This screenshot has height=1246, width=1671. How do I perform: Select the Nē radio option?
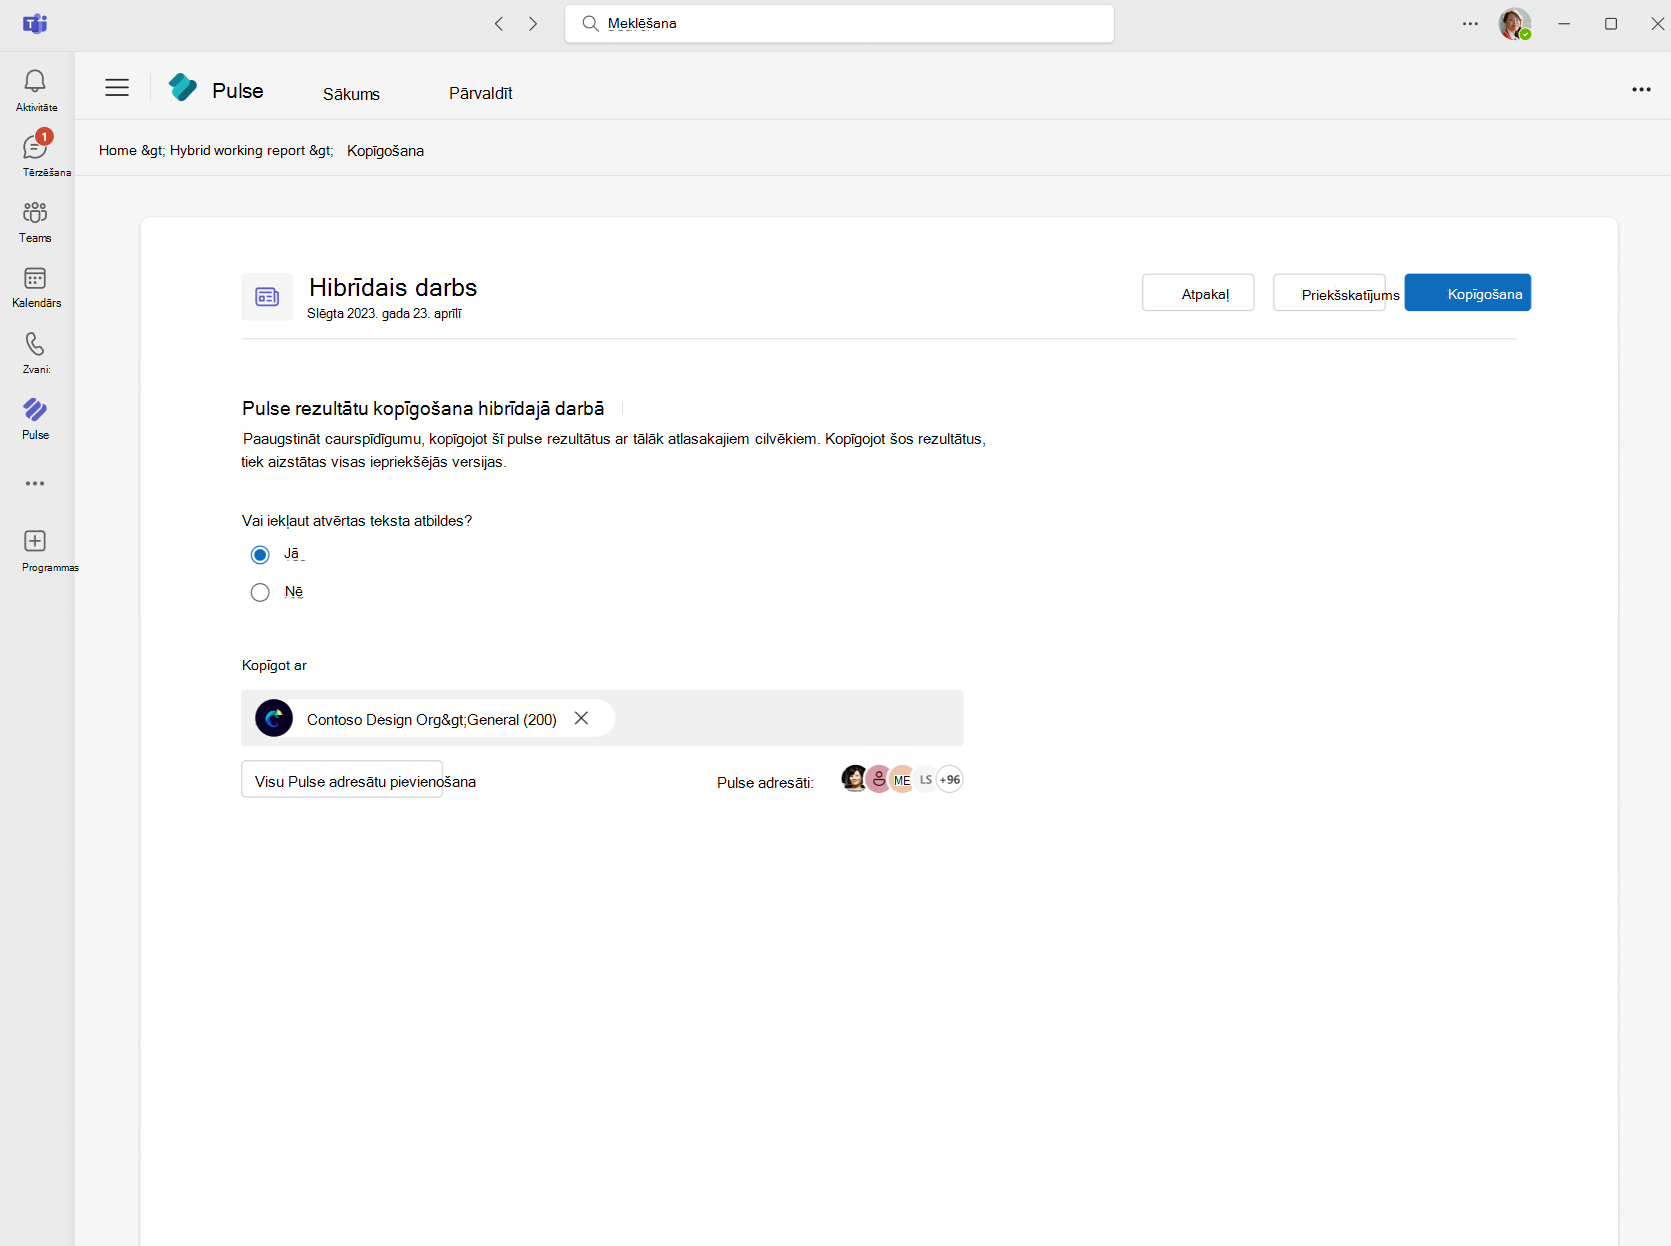(x=259, y=592)
